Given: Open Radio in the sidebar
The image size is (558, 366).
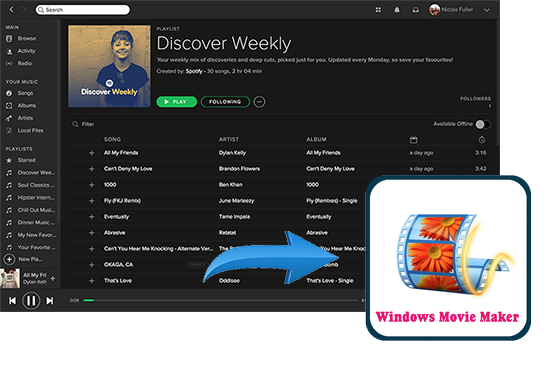Looking at the screenshot, I should (25, 63).
